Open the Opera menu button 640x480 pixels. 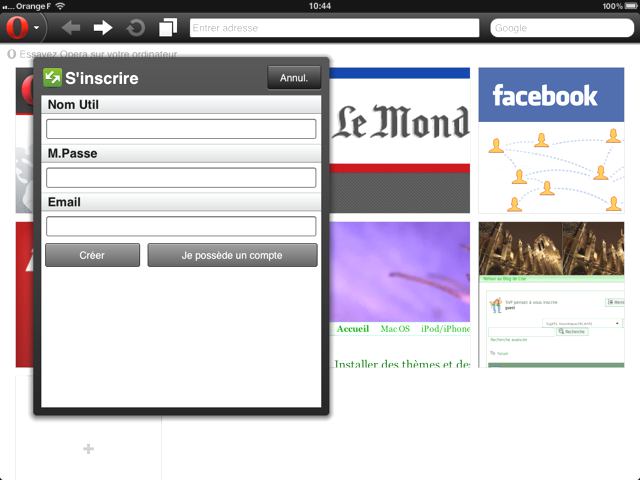coord(24,27)
